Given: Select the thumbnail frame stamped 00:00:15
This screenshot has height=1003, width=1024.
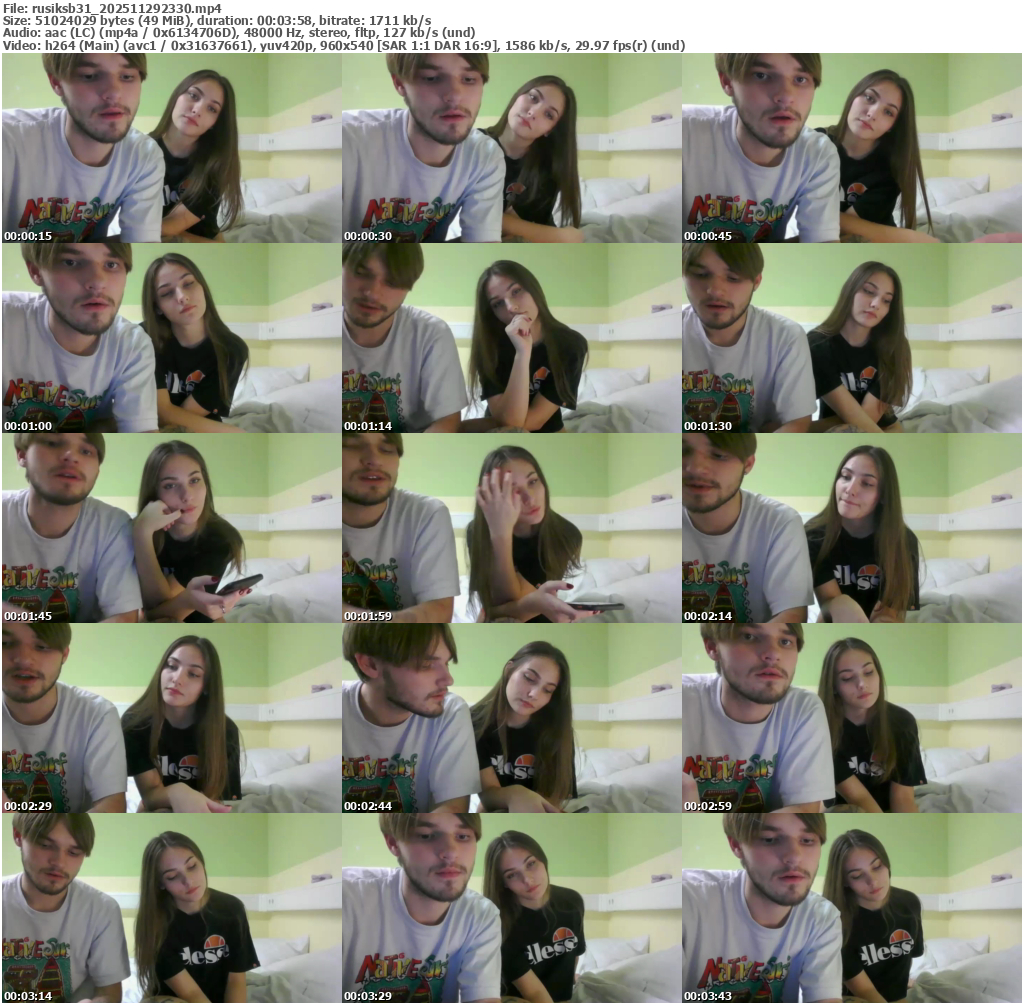Looking at the screenshot, I should [x=172, y=148].
